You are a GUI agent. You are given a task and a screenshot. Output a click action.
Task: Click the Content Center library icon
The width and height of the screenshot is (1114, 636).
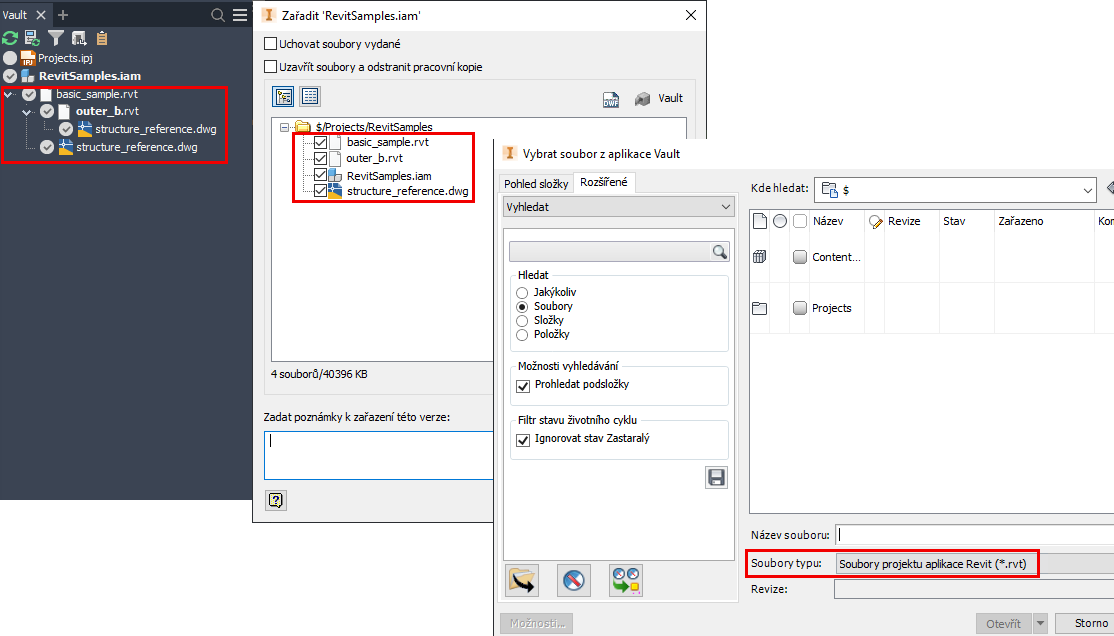(759, 257)
